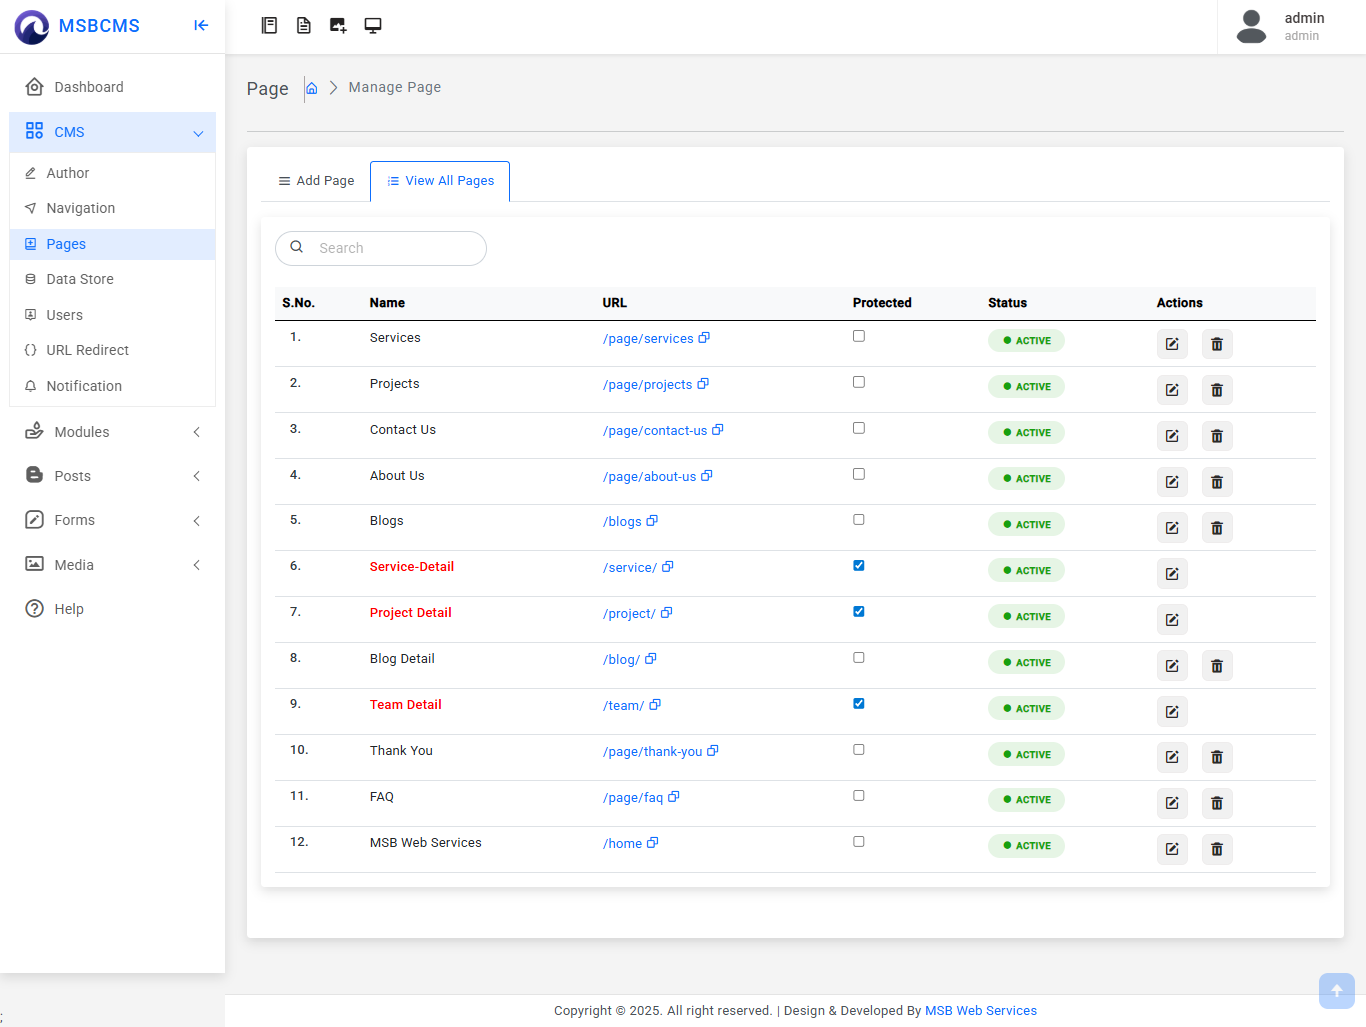Open the /page/about-us URL link
The width and height of the screenshot is (1366, 1027).
(649, 477)
